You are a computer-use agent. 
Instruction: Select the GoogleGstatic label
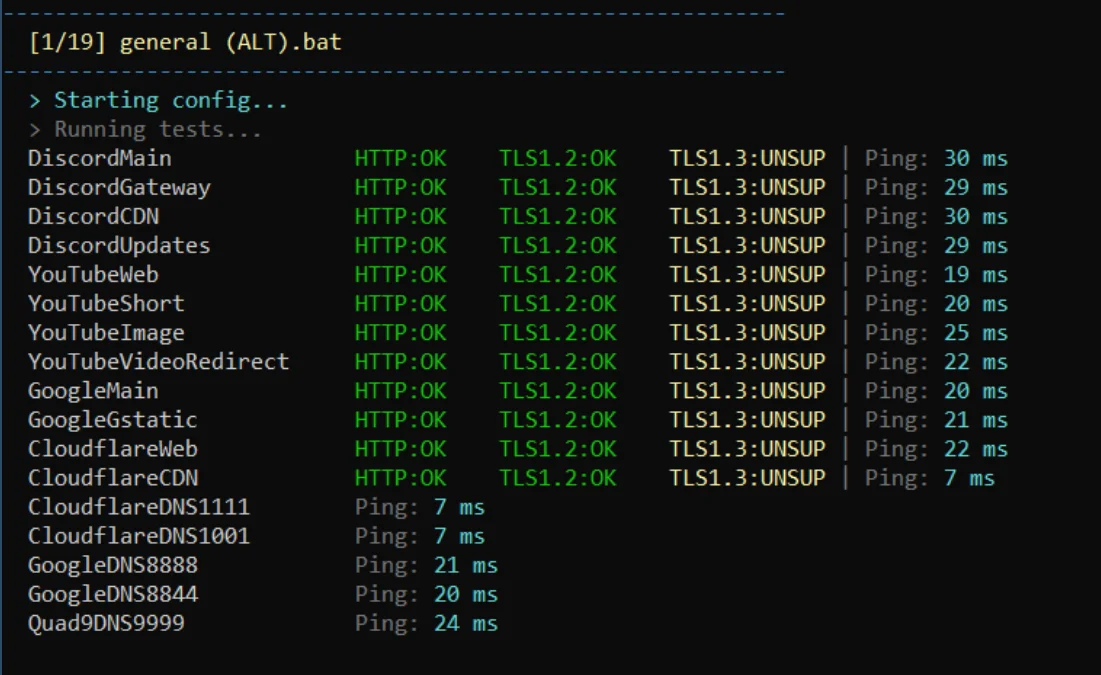click(112, 420)
